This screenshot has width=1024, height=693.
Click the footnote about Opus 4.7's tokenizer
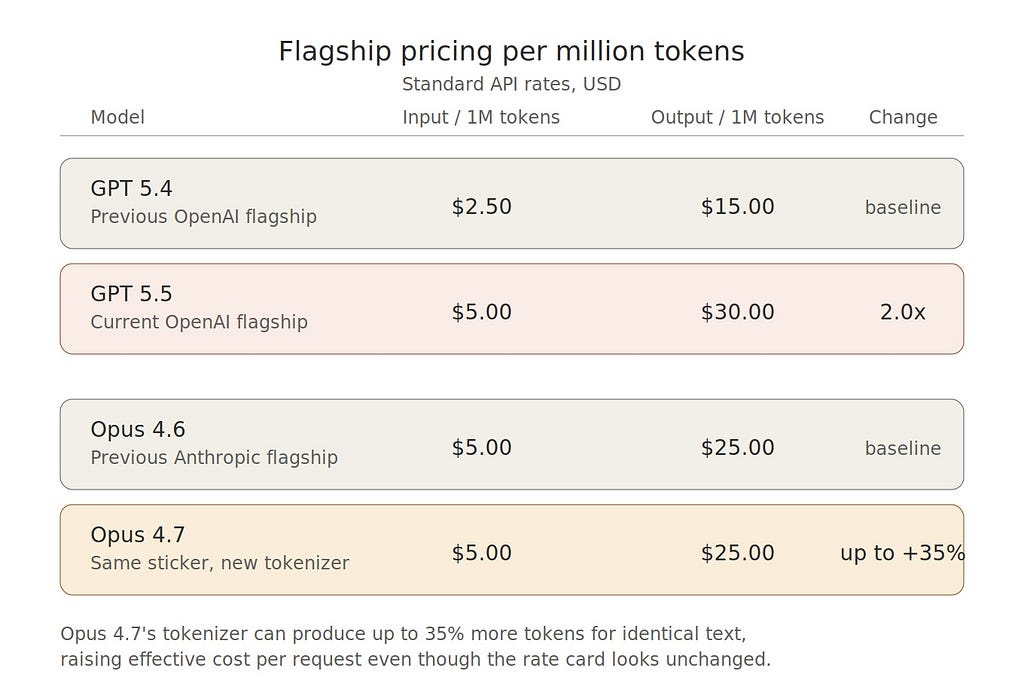click(x=415, y=646)
